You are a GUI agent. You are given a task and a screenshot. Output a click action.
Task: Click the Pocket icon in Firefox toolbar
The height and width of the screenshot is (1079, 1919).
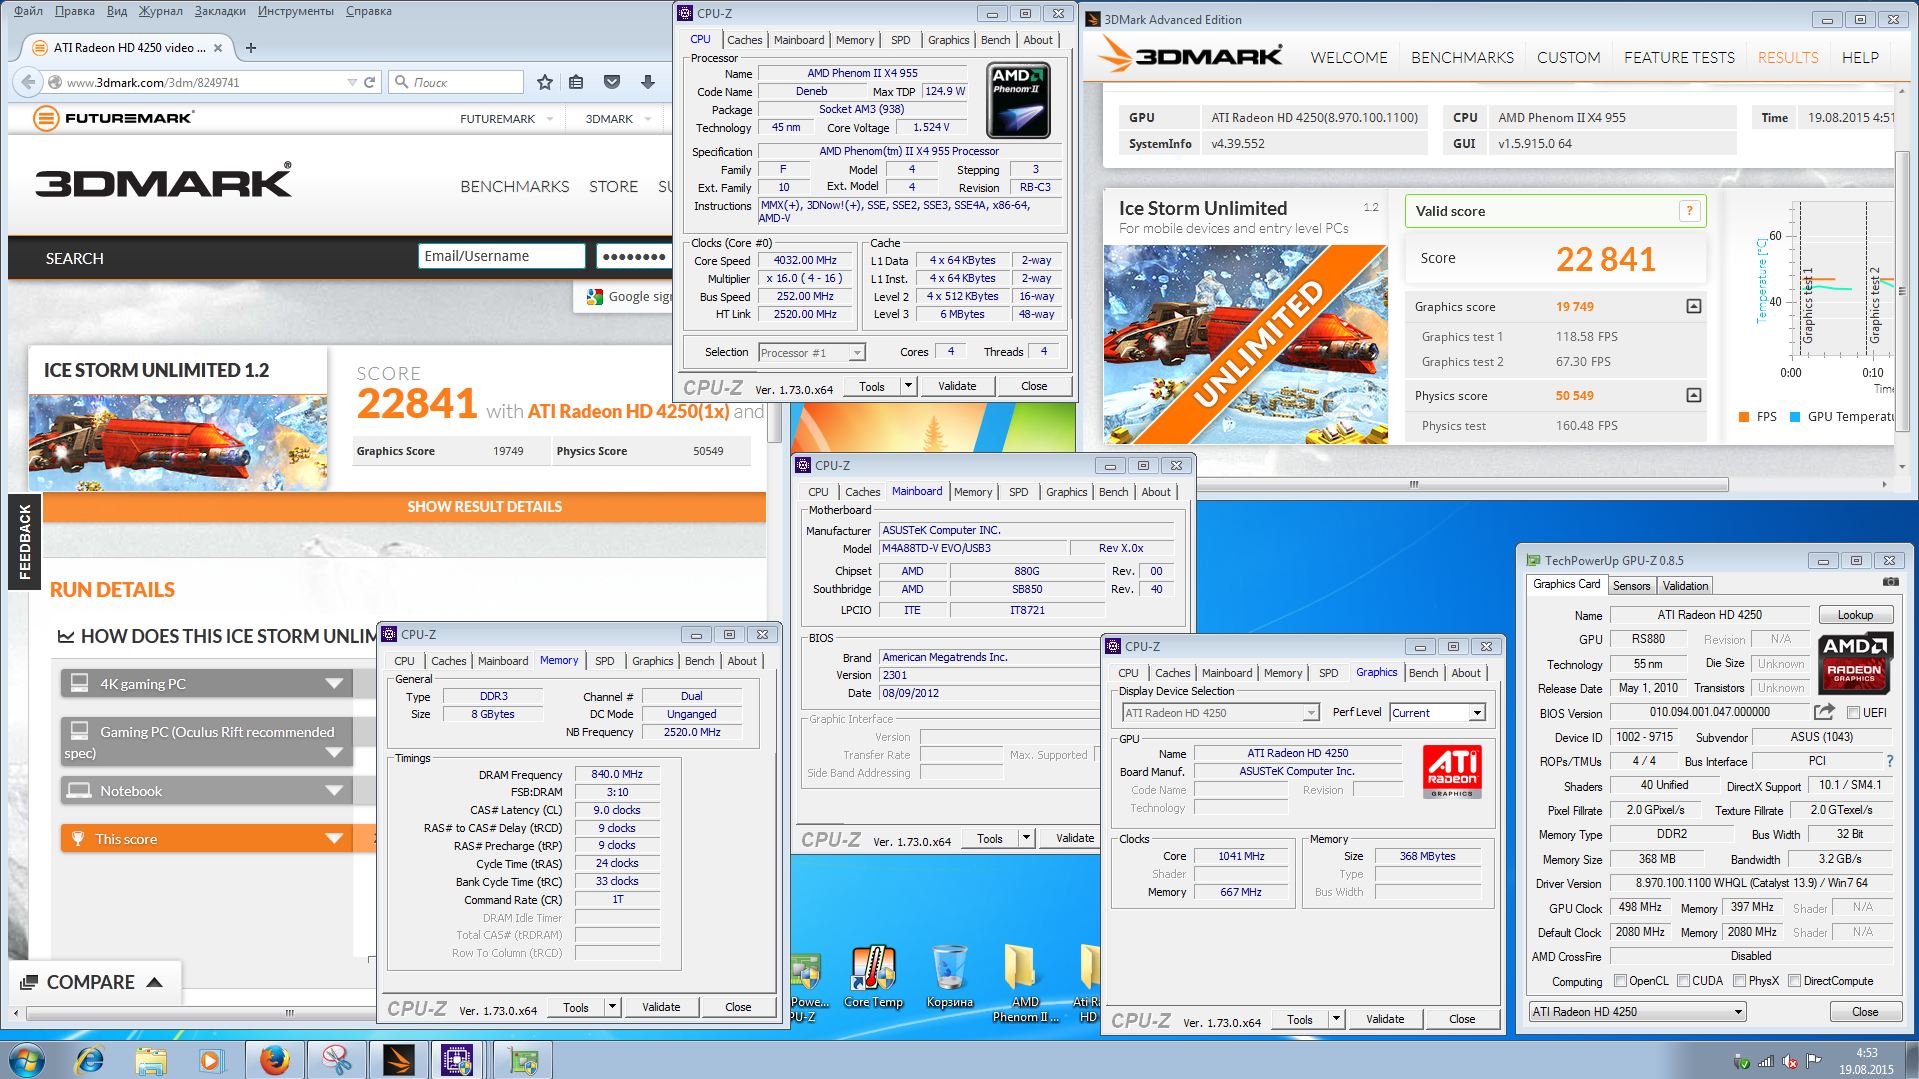click(x=612, y=82)
